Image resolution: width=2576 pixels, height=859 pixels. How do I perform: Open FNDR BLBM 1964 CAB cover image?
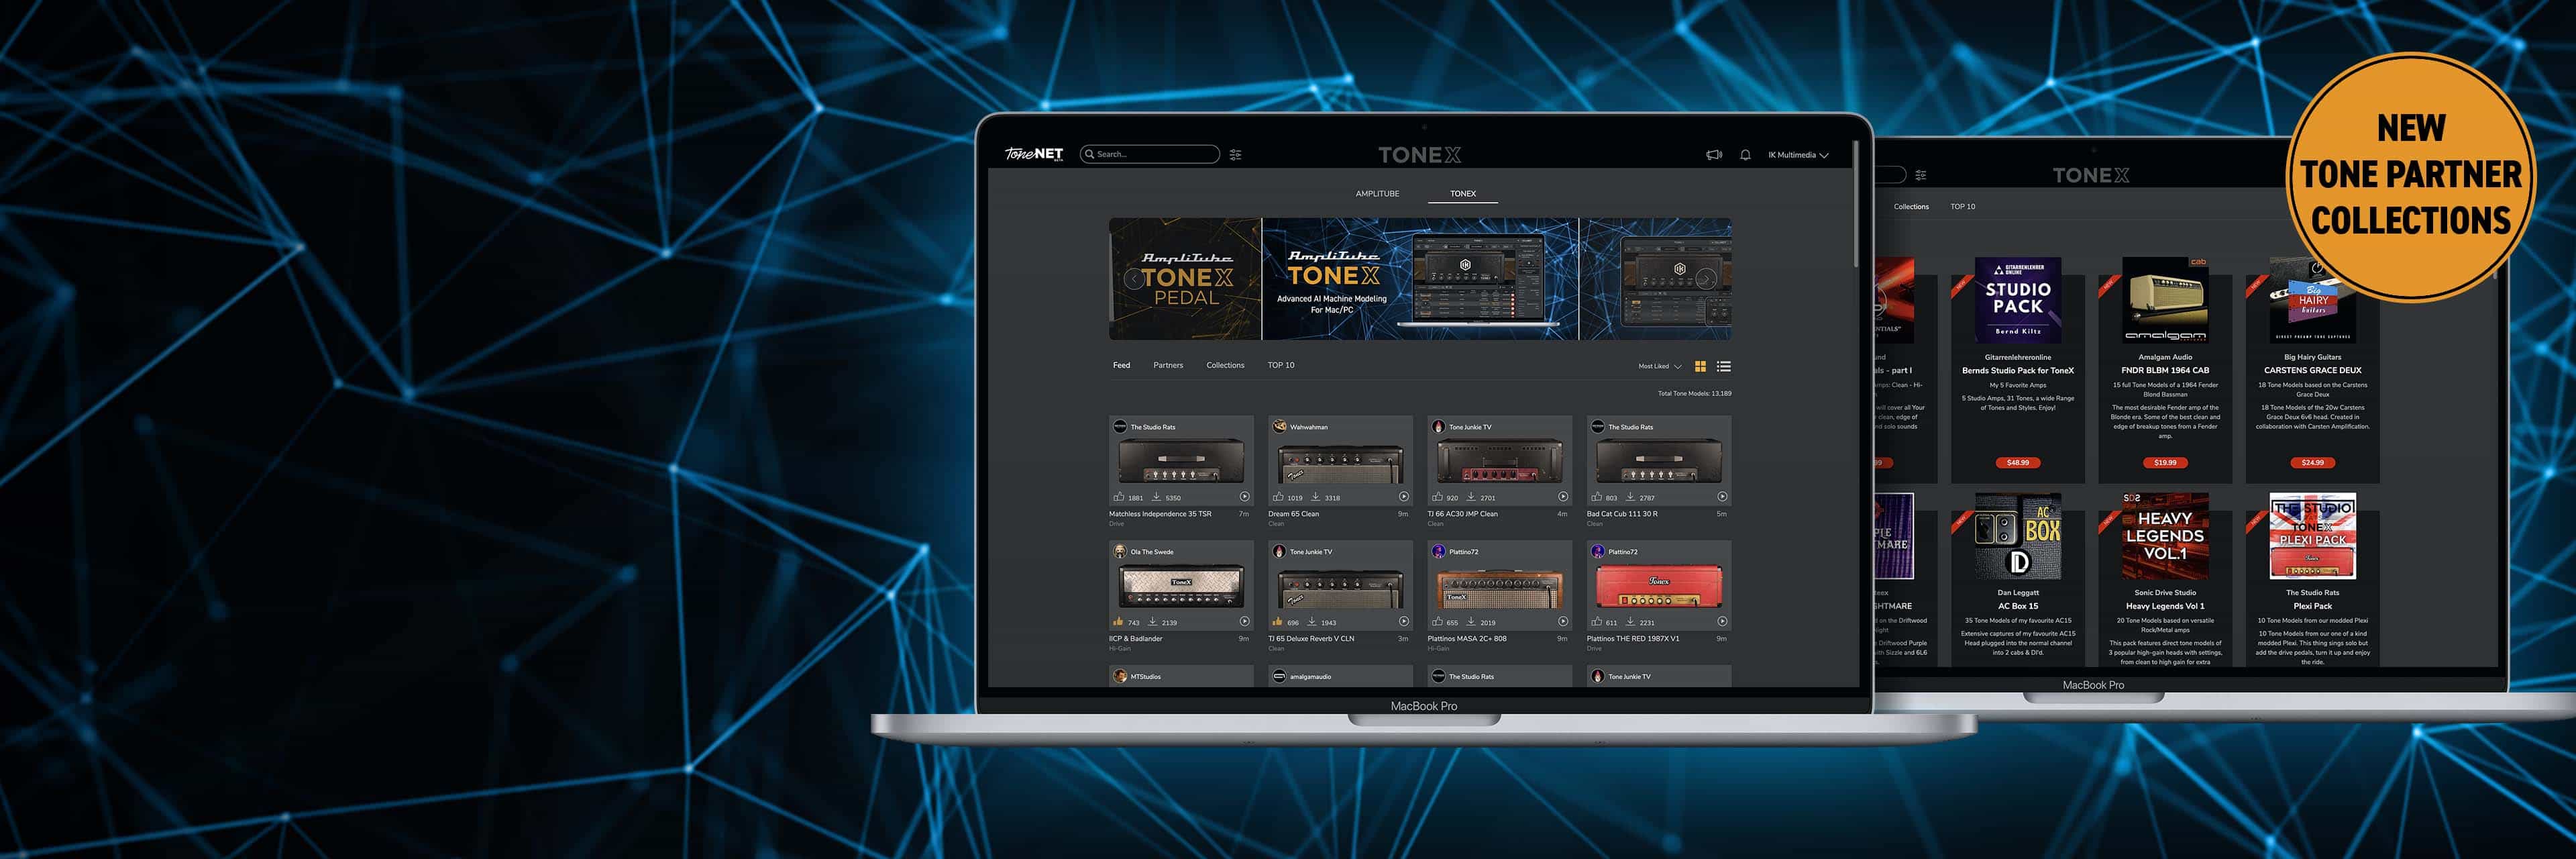2165,300
